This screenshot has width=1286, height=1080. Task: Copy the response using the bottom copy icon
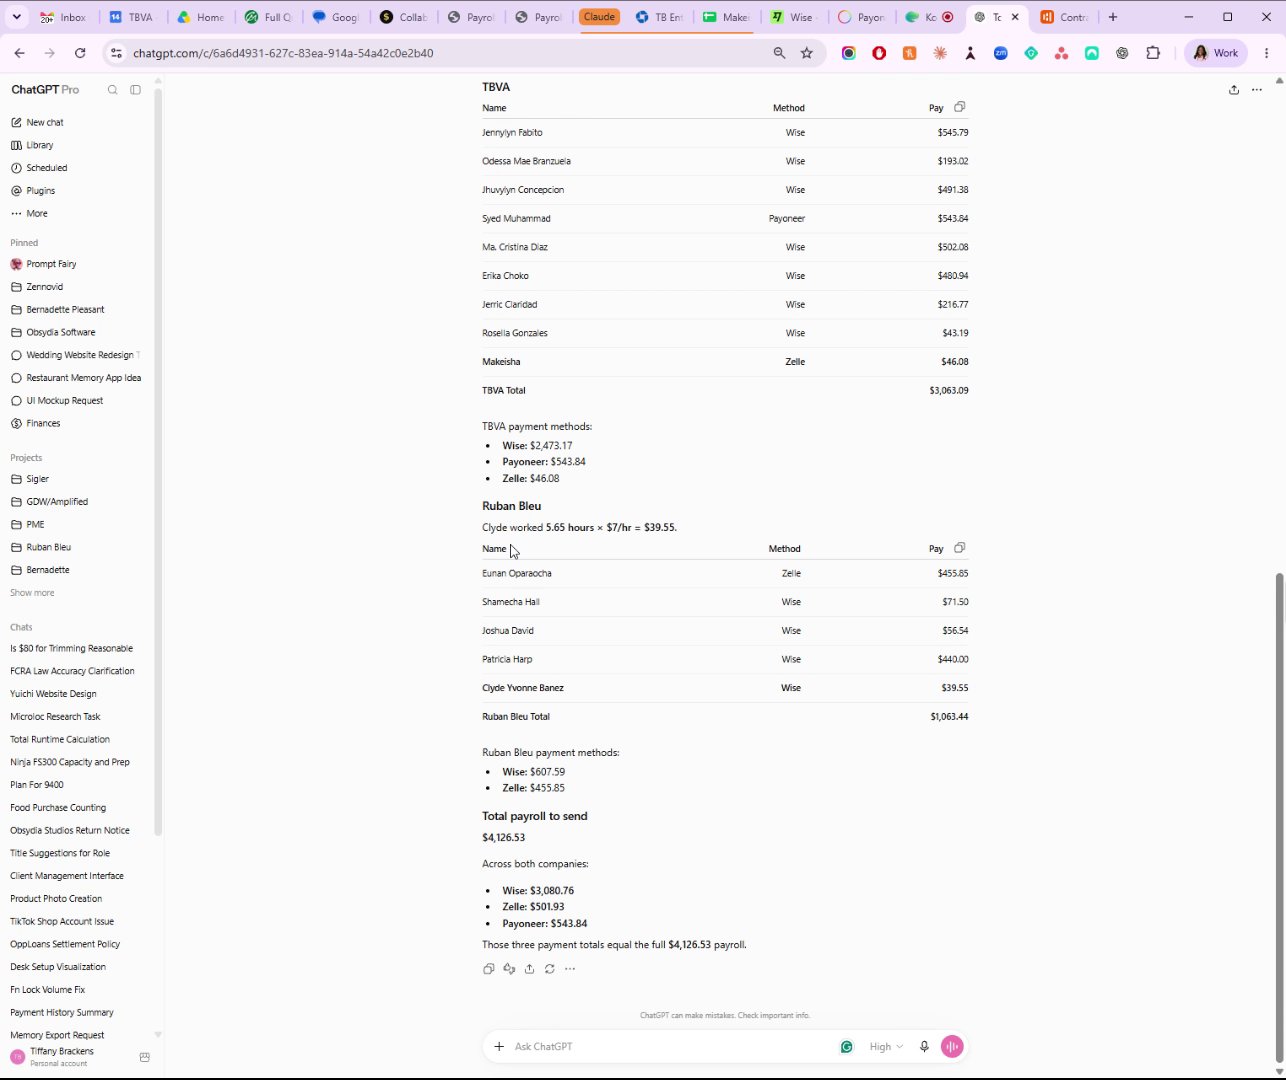point(489,969)
